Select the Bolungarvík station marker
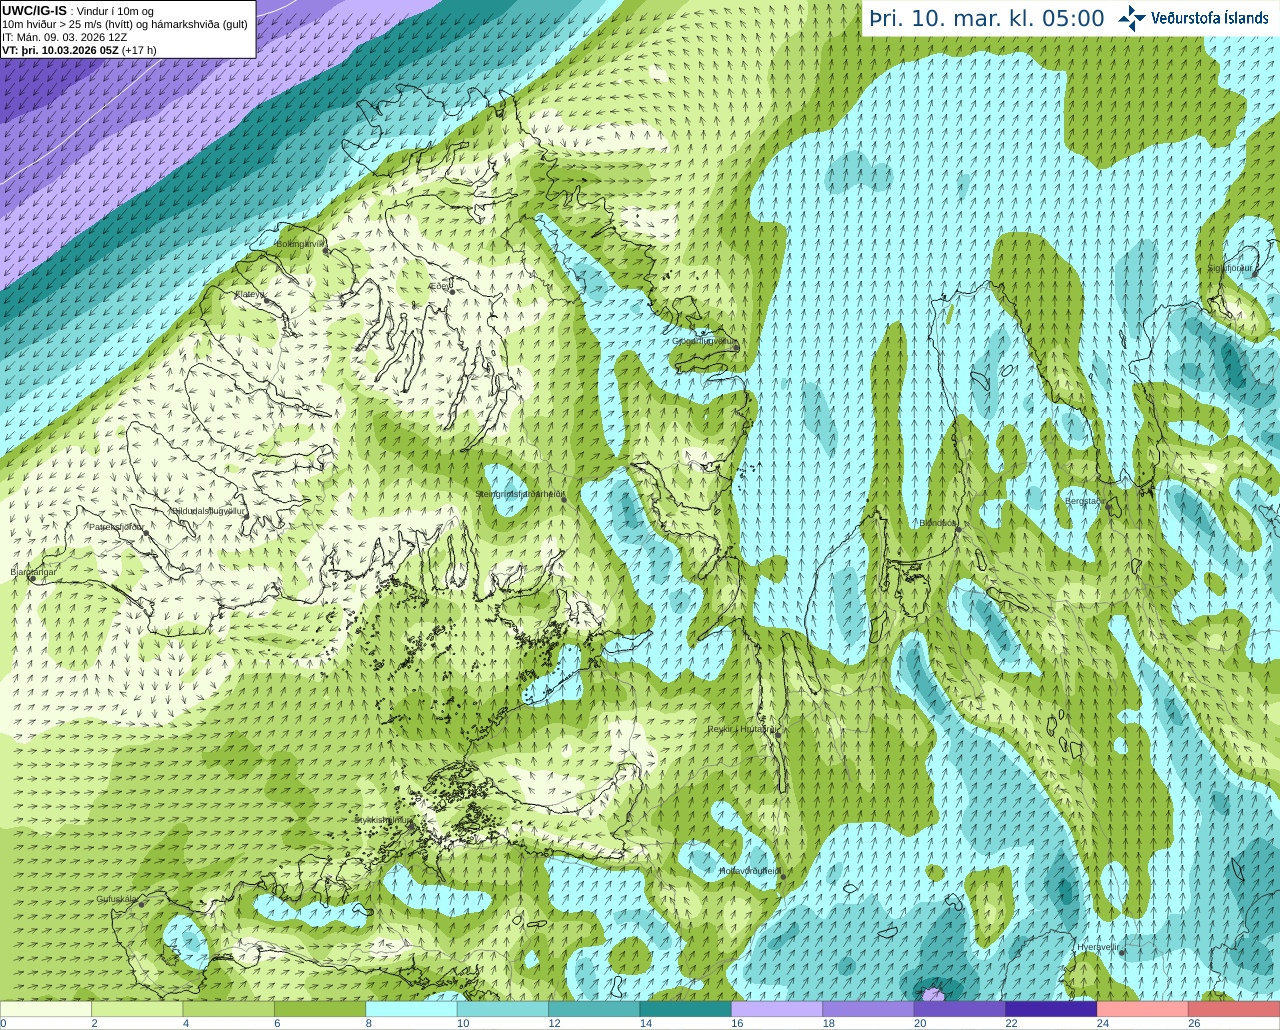This screenshot has height=1030, width=1280. 327,251
